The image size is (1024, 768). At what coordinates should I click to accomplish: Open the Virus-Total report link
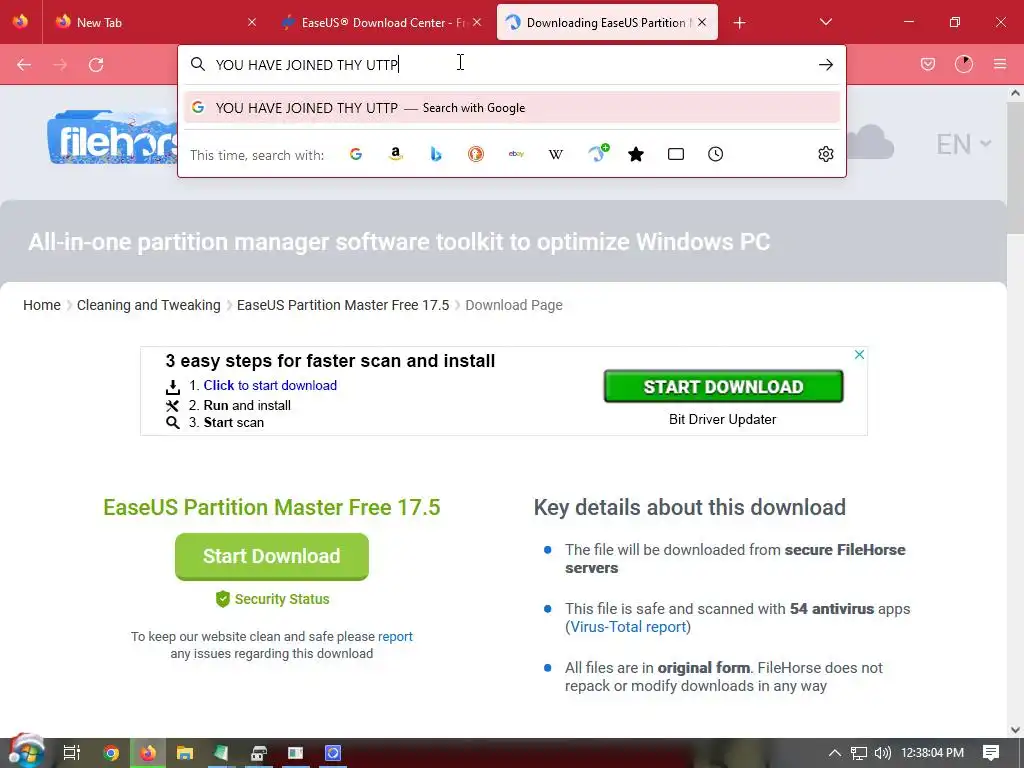[628, 627]
